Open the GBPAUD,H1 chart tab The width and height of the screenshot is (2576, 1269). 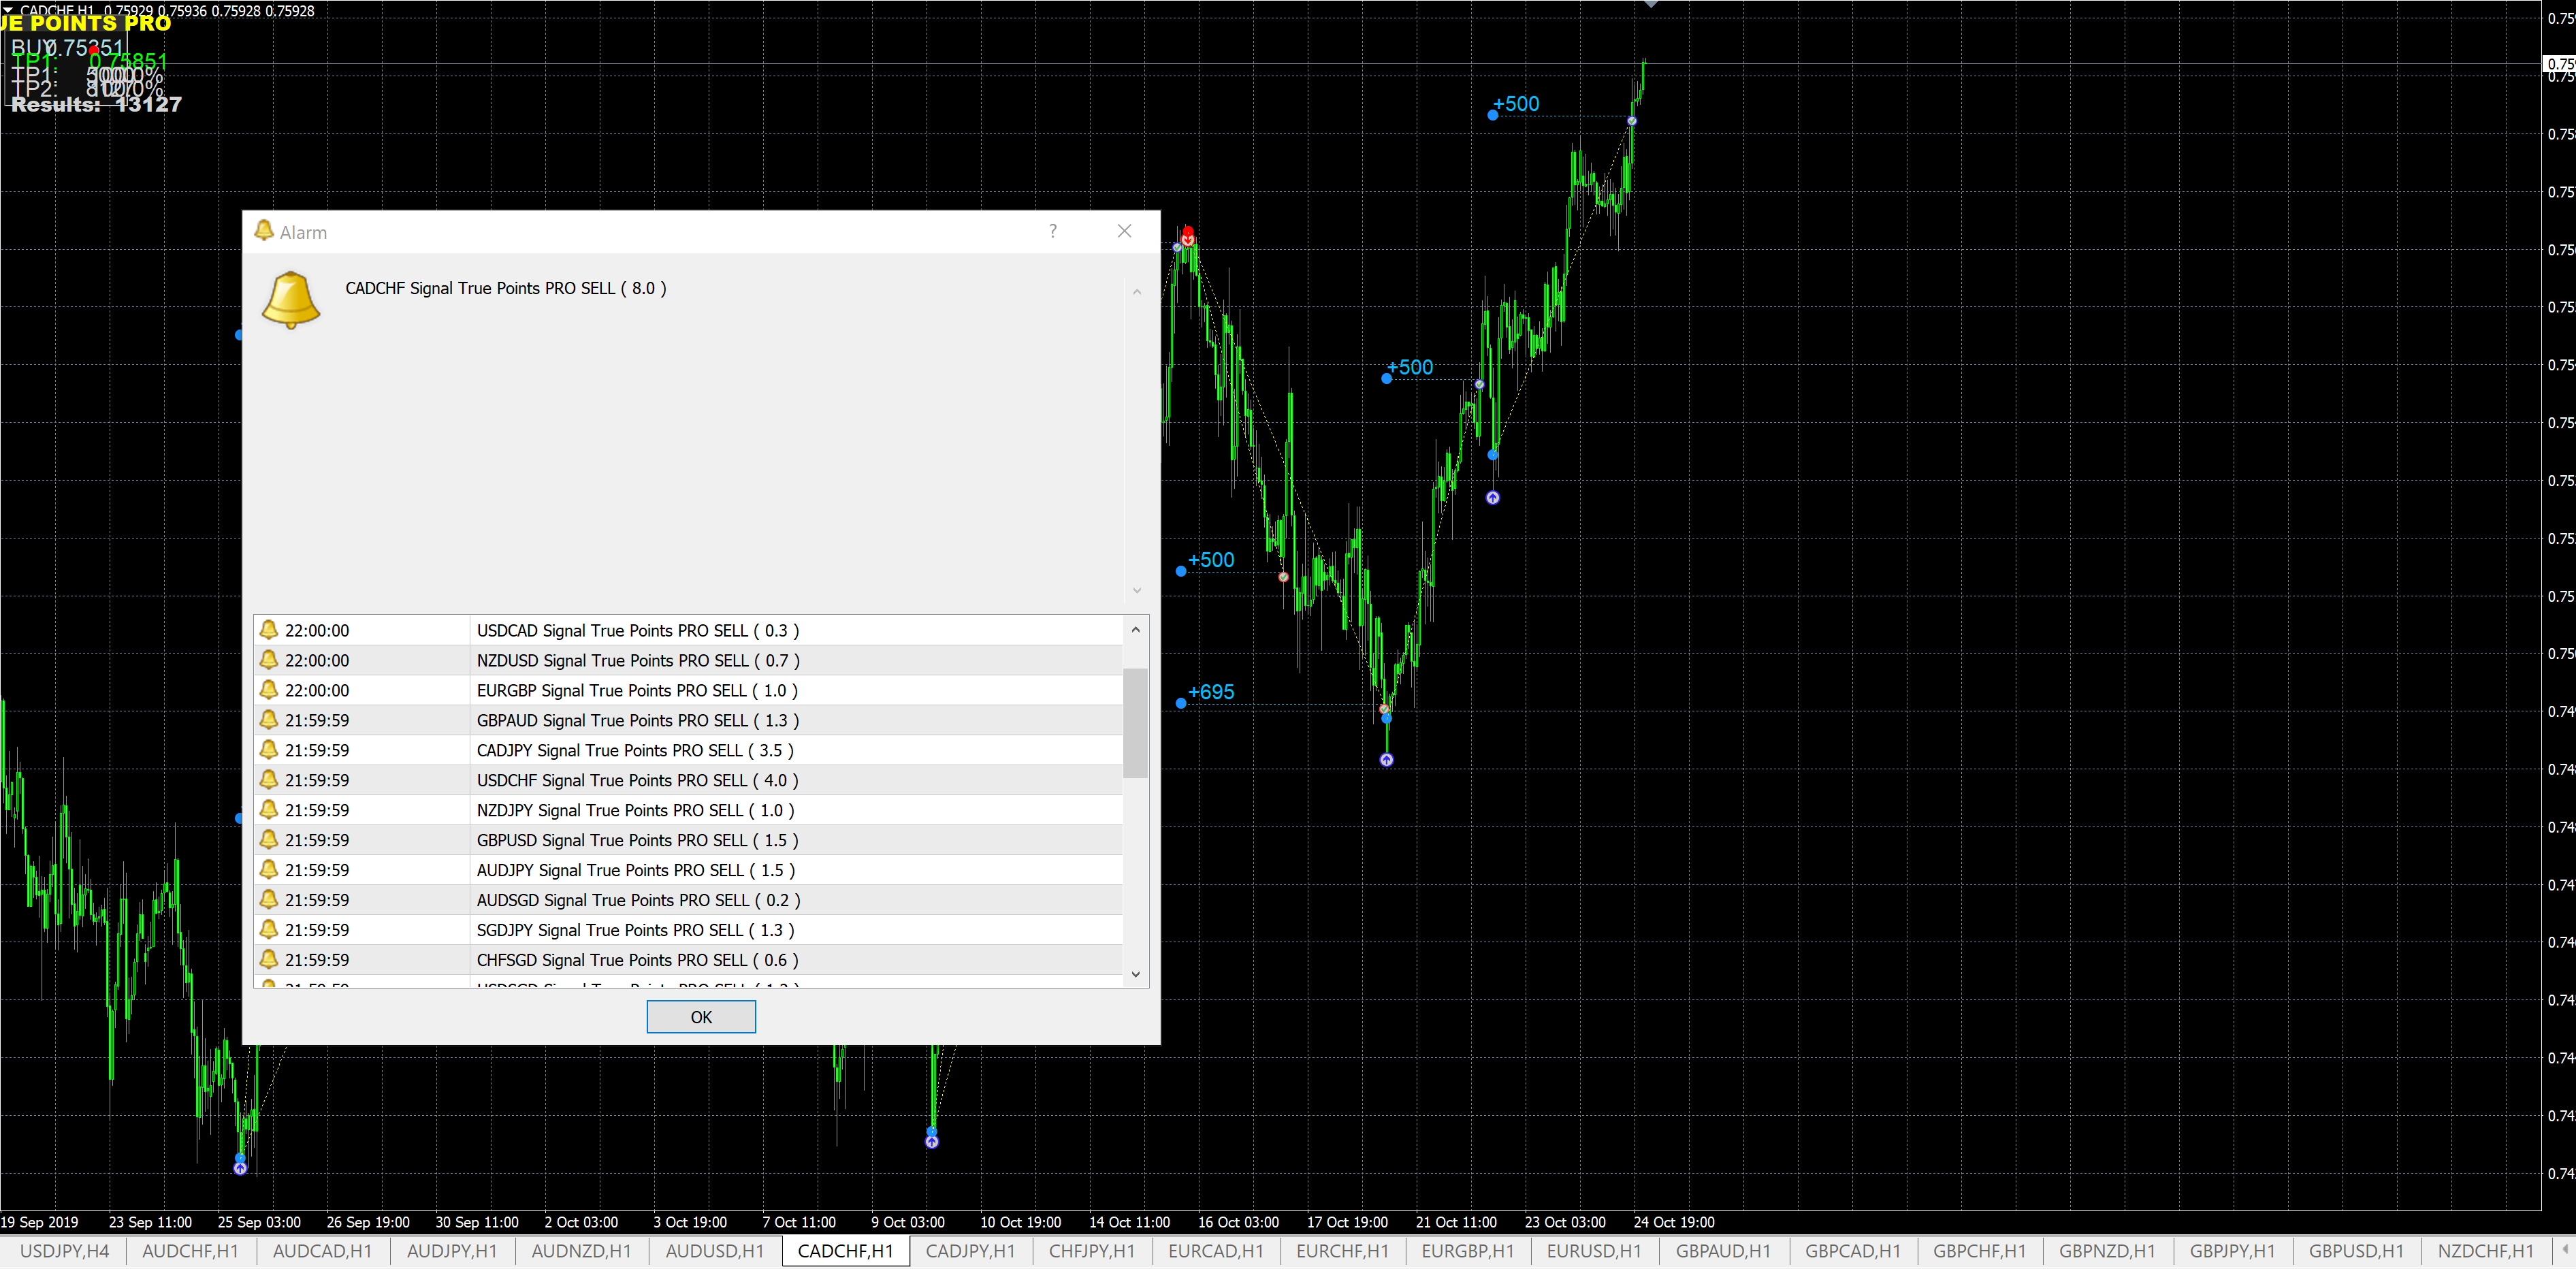click(x=1722, y=1251)
